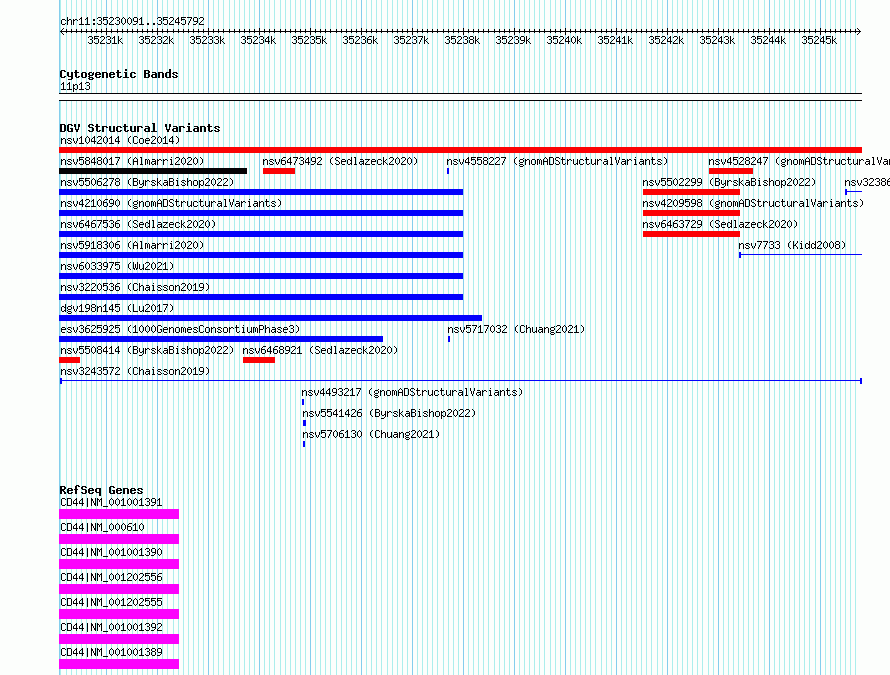Open nsv5717032 (Chuang2021) label
The height and width of the screenshot is (675, 890).
516,329
